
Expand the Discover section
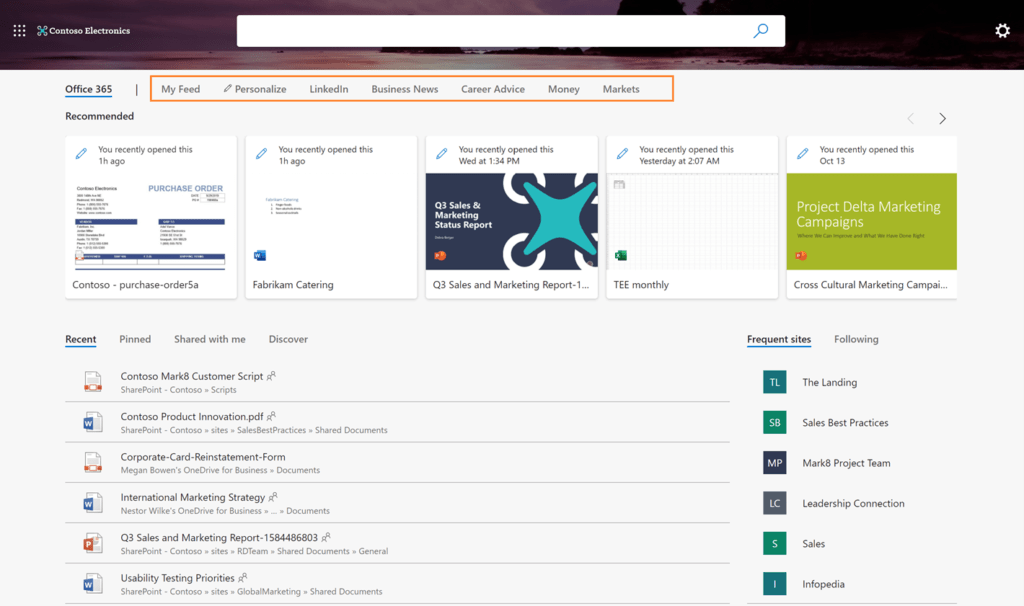288,339
